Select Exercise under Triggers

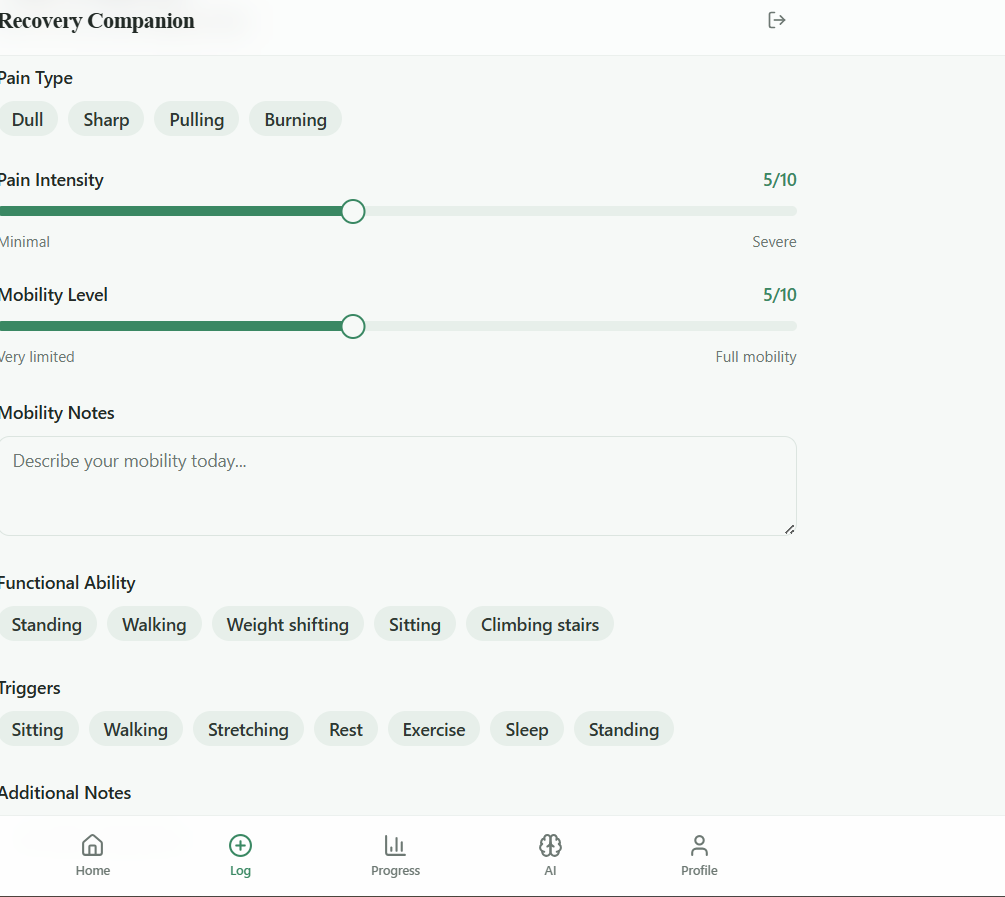(x=433, y=729)
